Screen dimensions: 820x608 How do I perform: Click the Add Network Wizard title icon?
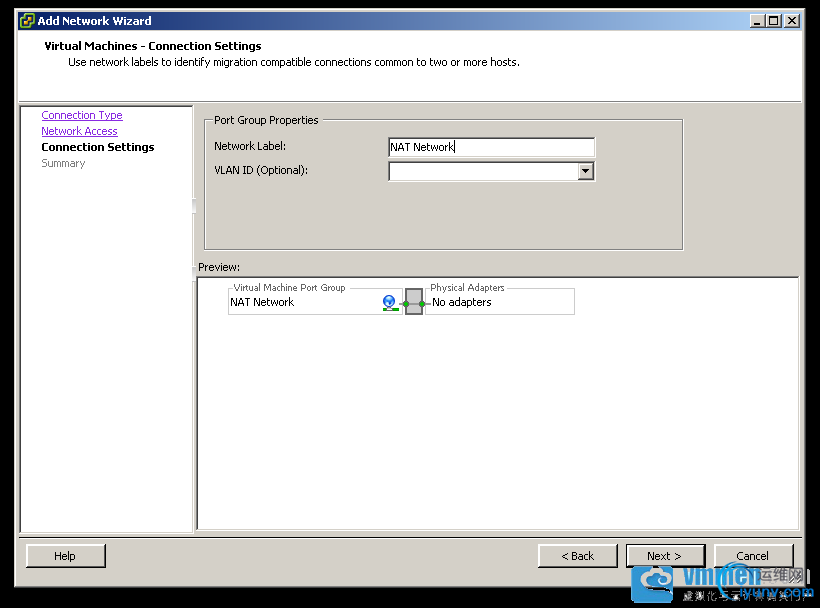(x=27, y=21)
